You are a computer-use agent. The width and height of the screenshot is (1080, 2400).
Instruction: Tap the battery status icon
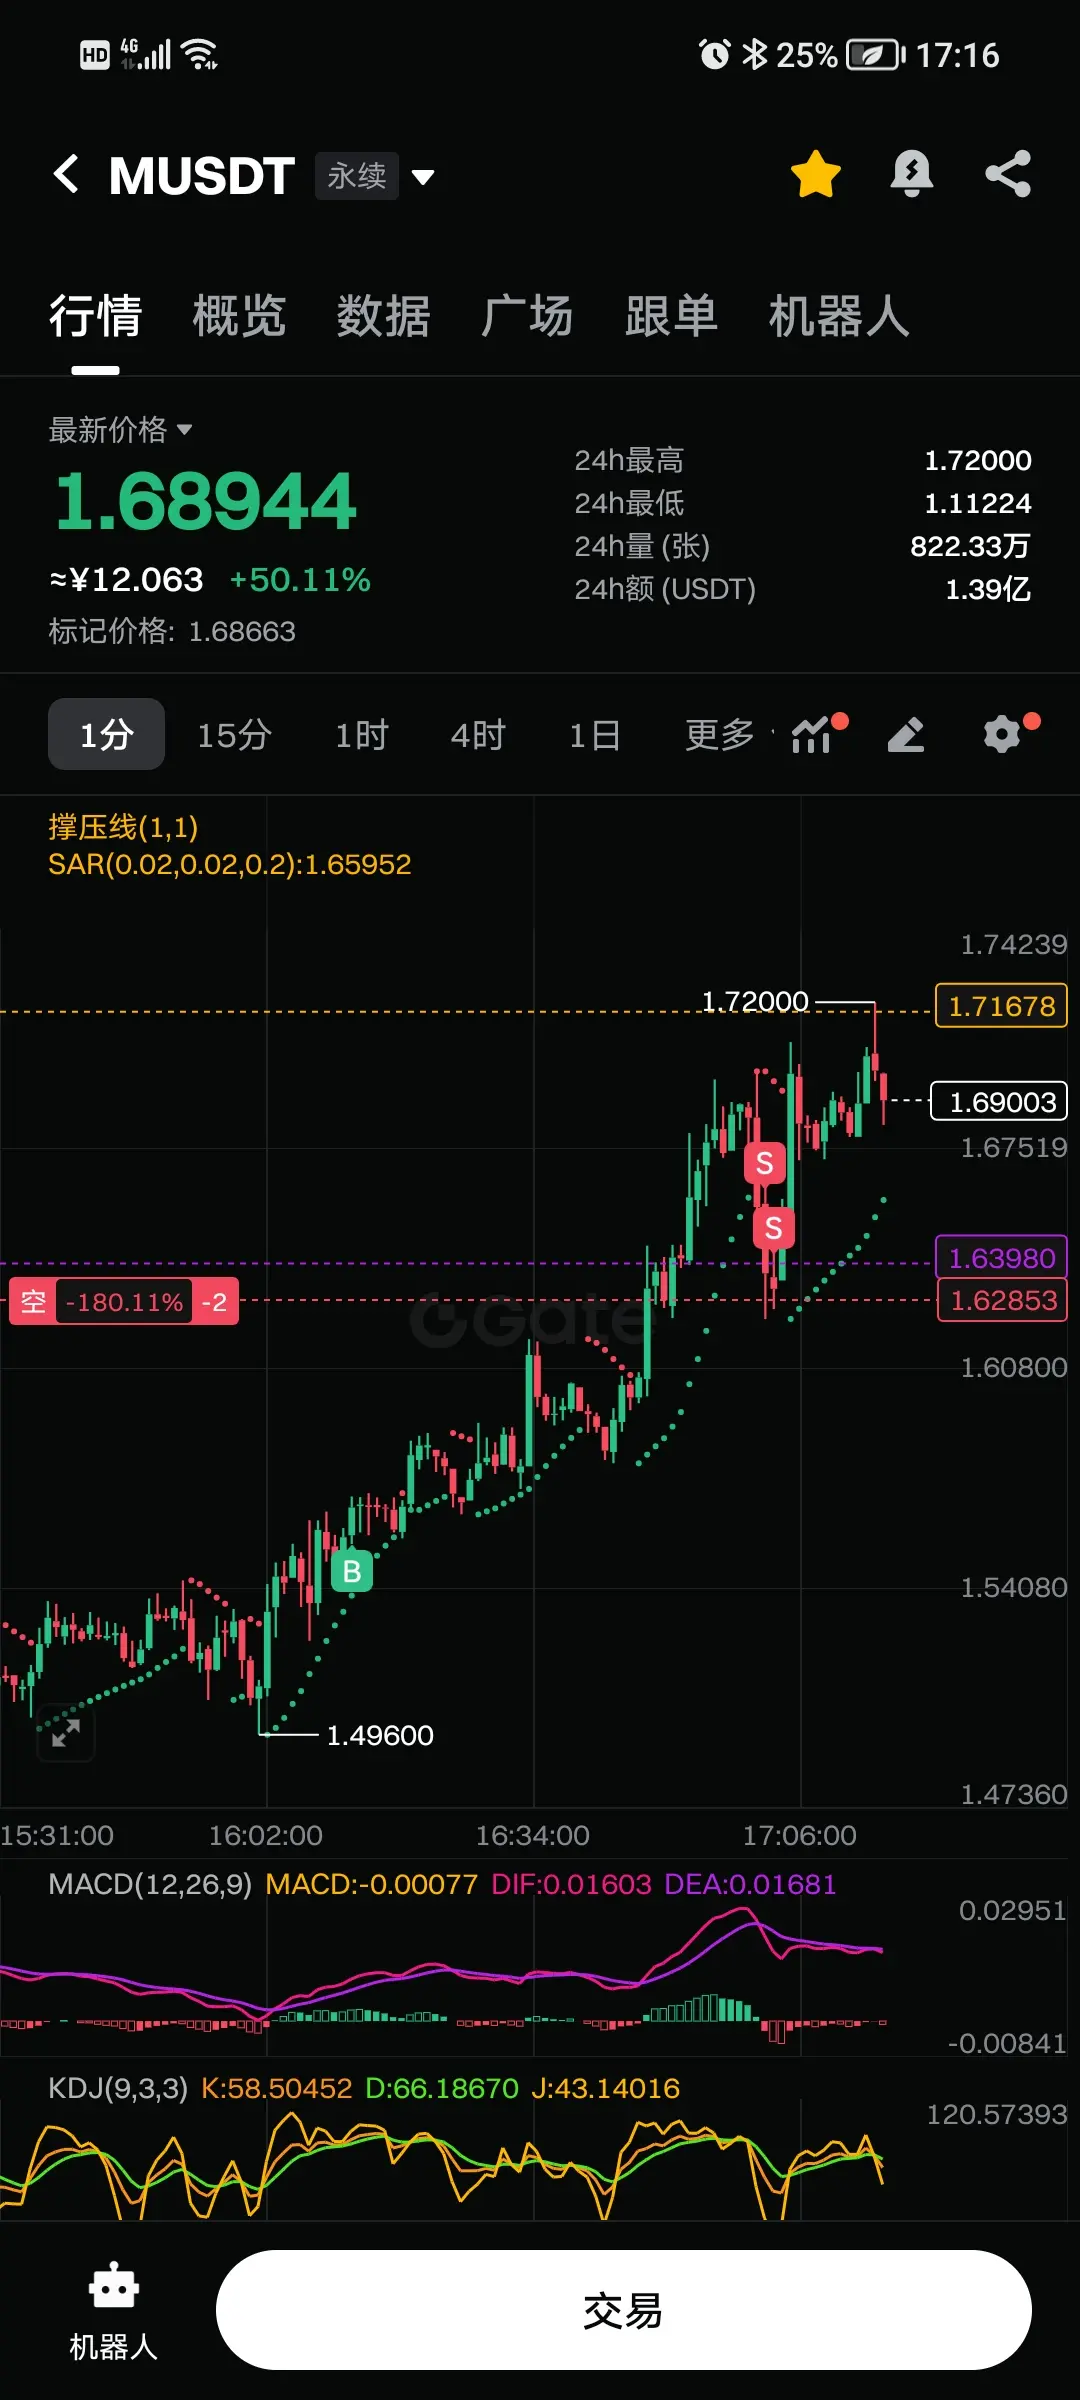coord(876,55)
